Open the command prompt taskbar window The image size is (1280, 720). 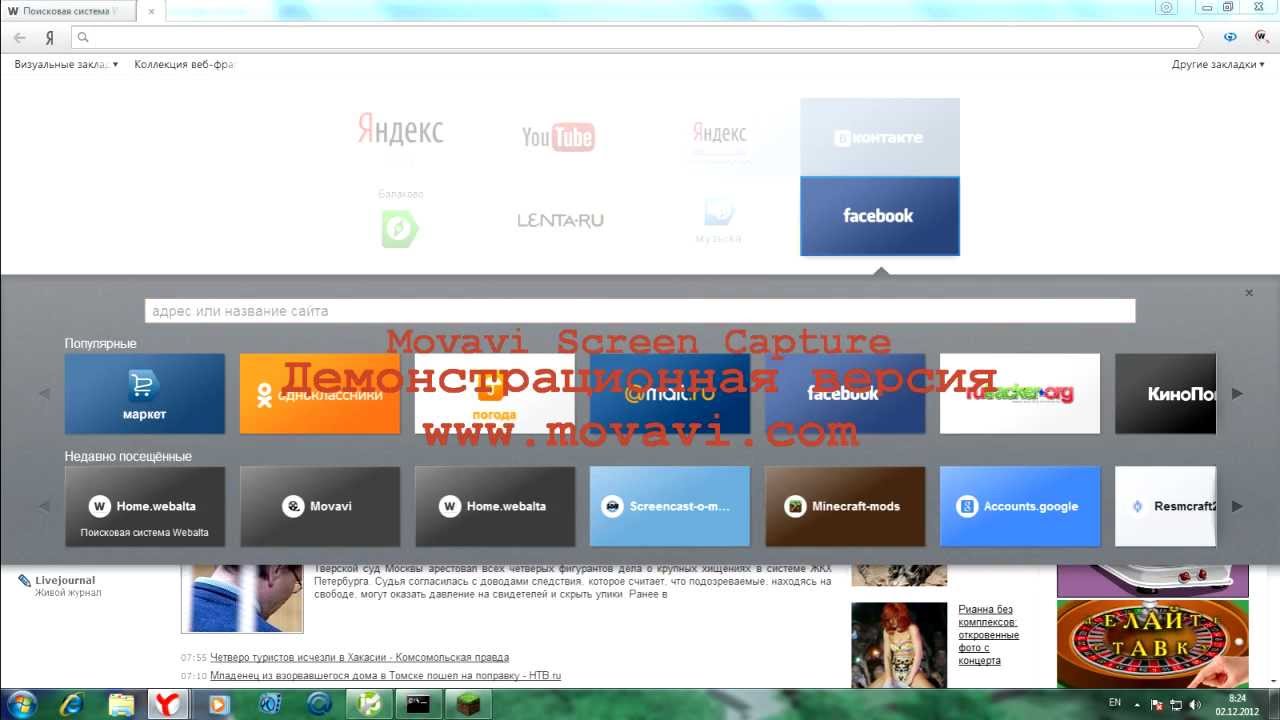(x=417, y=704)
